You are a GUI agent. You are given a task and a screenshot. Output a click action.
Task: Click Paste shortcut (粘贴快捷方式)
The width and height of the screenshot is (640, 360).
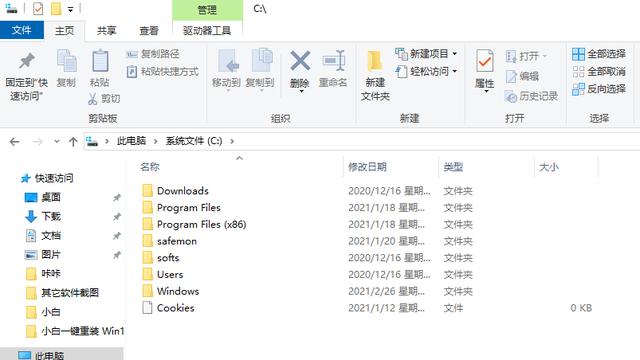[162, 72]
